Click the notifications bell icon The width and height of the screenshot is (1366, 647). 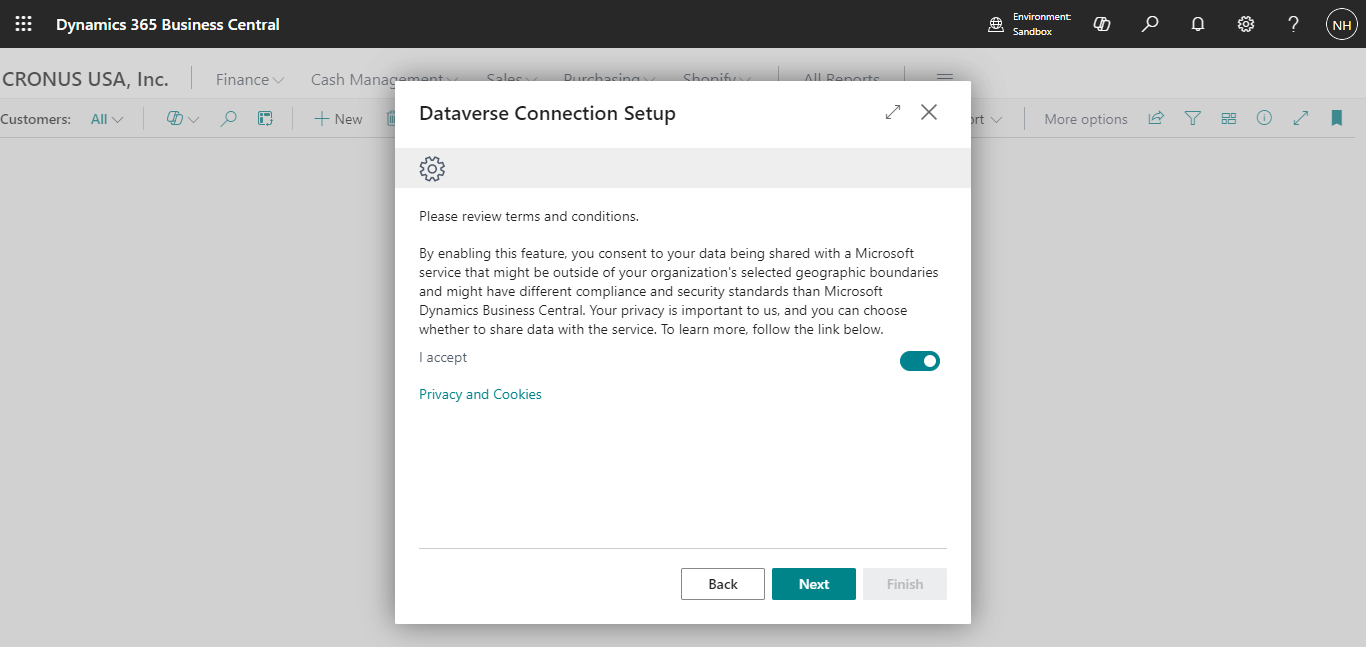coord(1198,24)
